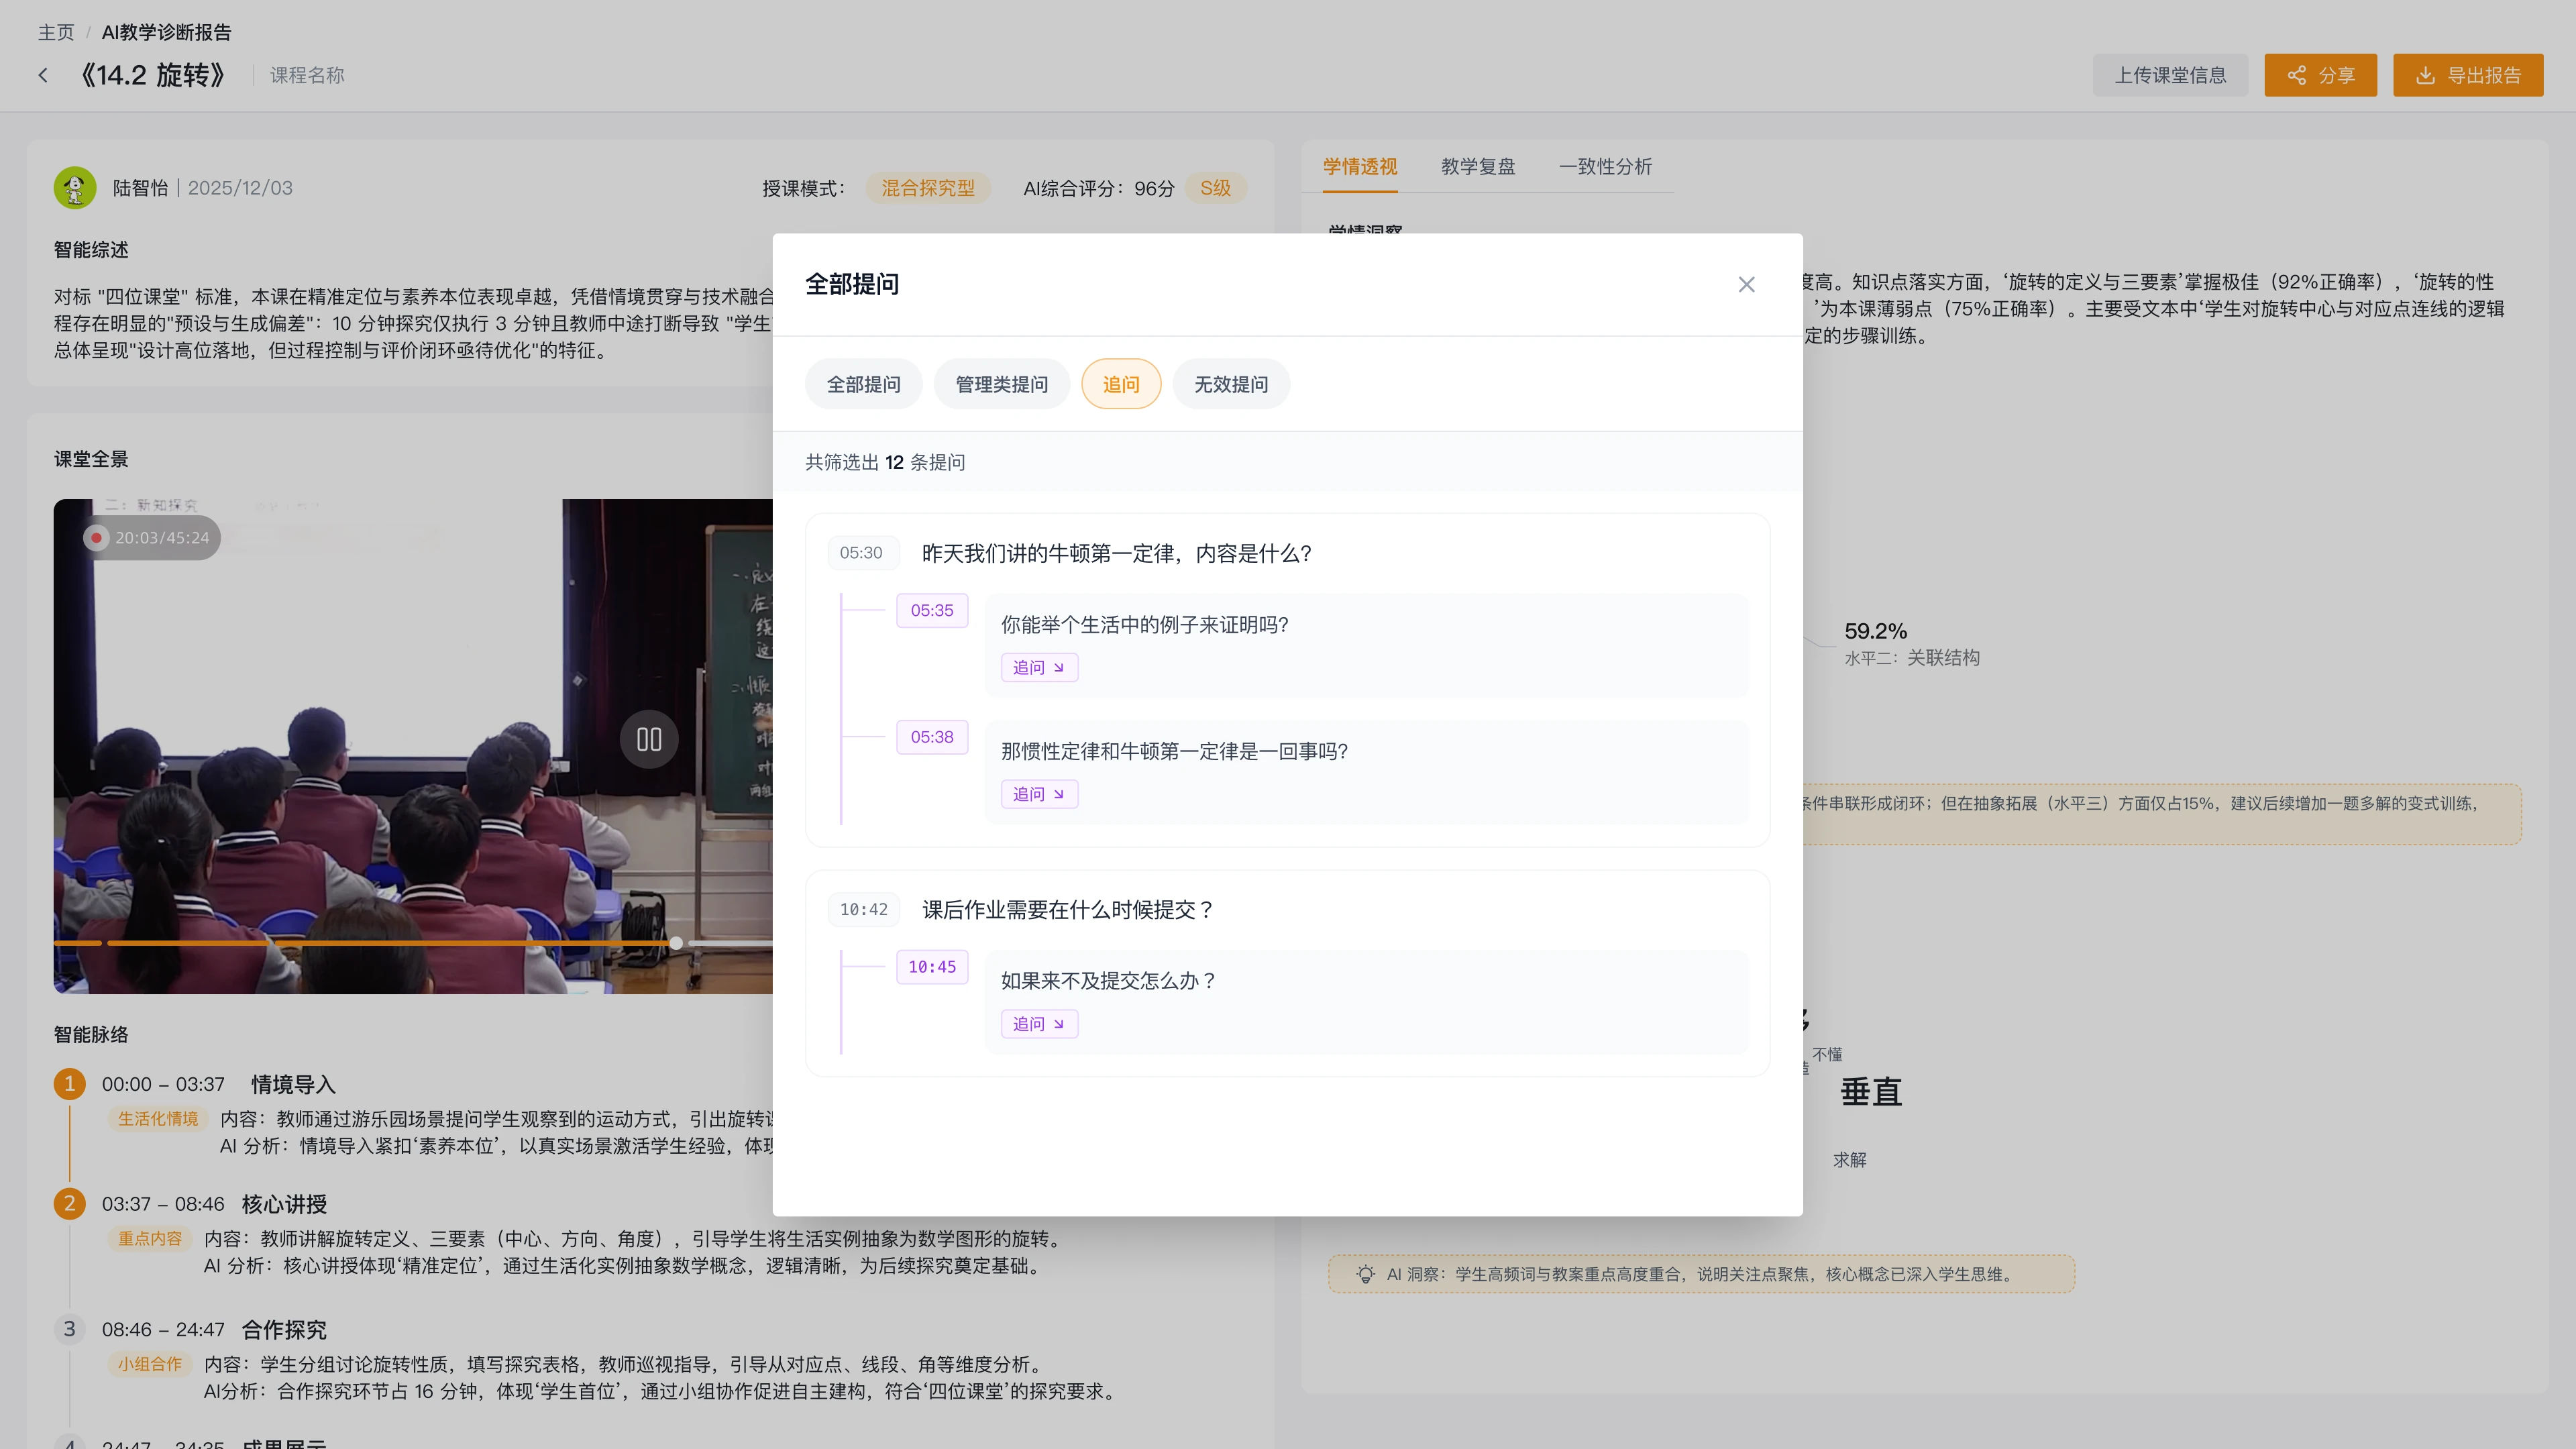Screen dimensions: 2576x1449
Task: Click question 课后作业需要在什么时候提交？
Action: pyautogui.click(x=1068, y=909)
